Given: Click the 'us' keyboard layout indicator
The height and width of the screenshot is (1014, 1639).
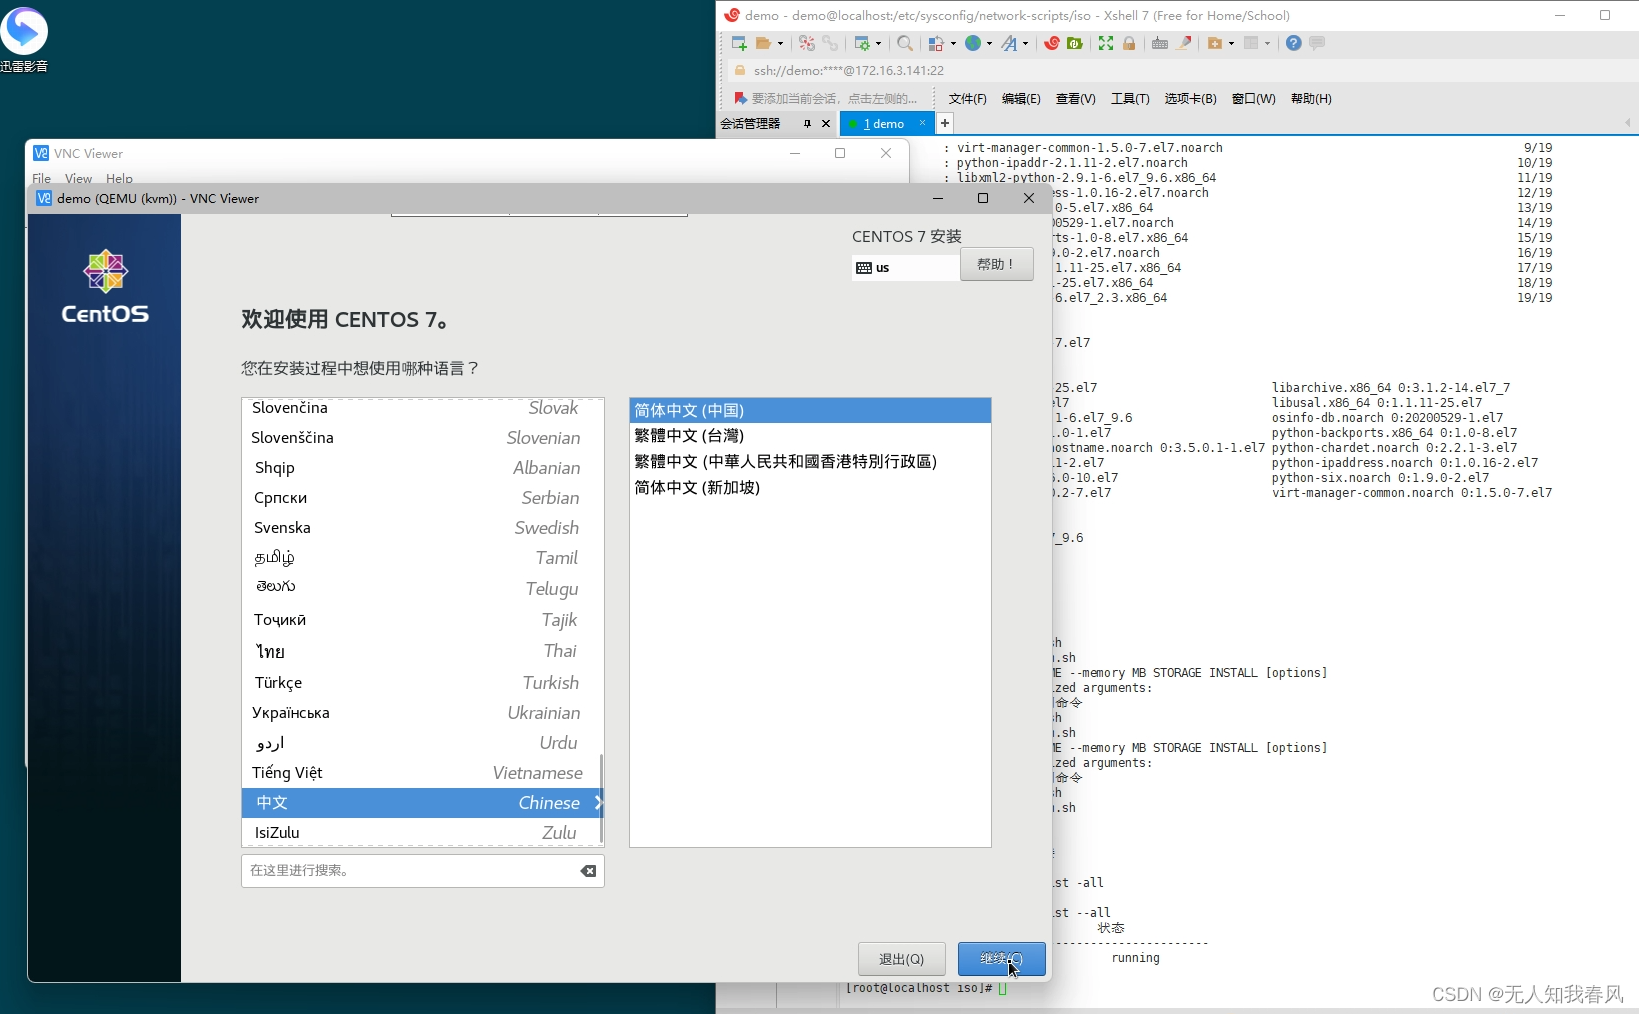Looking at the screenshot, I should (905, 268).
